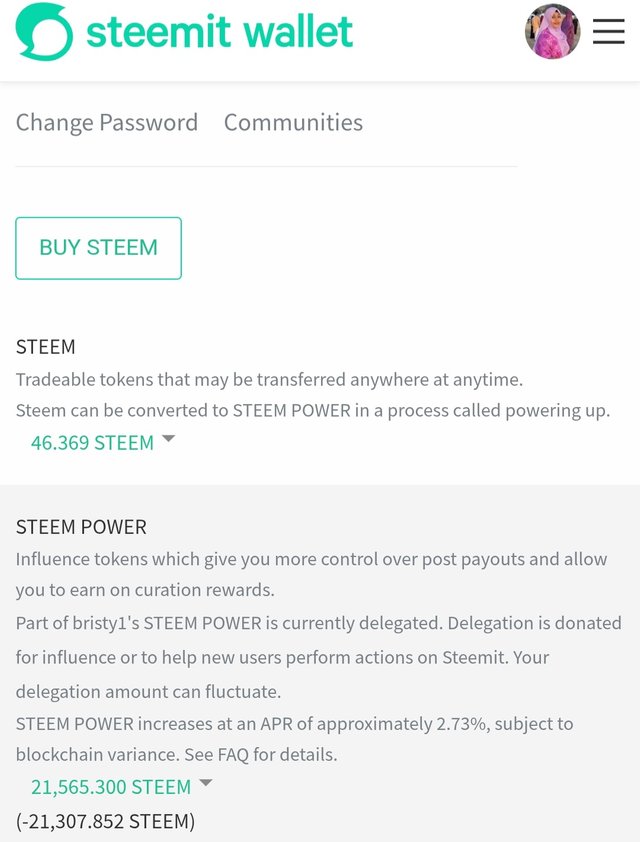
Task: Click the bristy1's STEEM POWER delegation notice
Action: click(318, 657)
